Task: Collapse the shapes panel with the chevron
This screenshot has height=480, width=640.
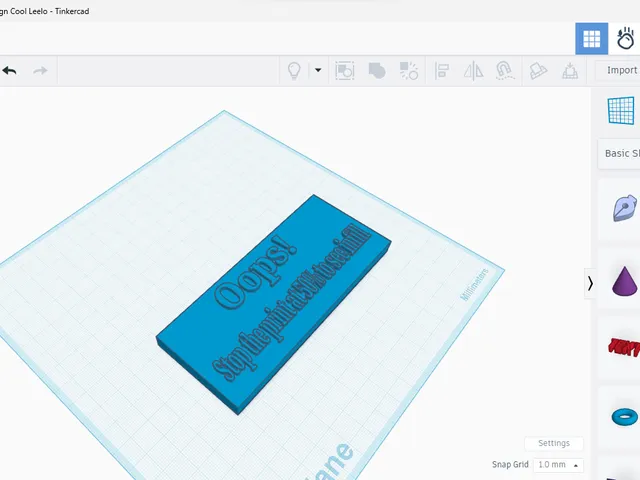Action: [590, 283]
